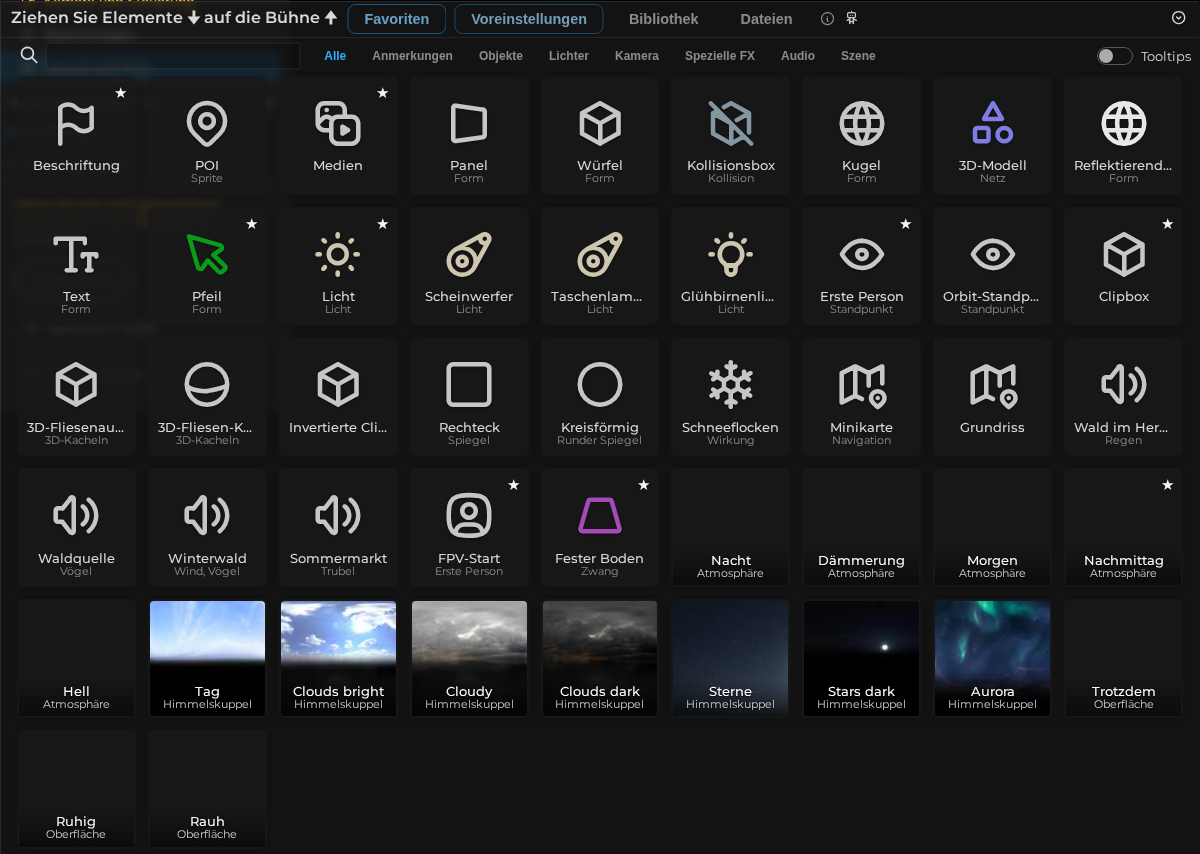
Task: Filter by the Lichter category
Action: pos(569,56)
